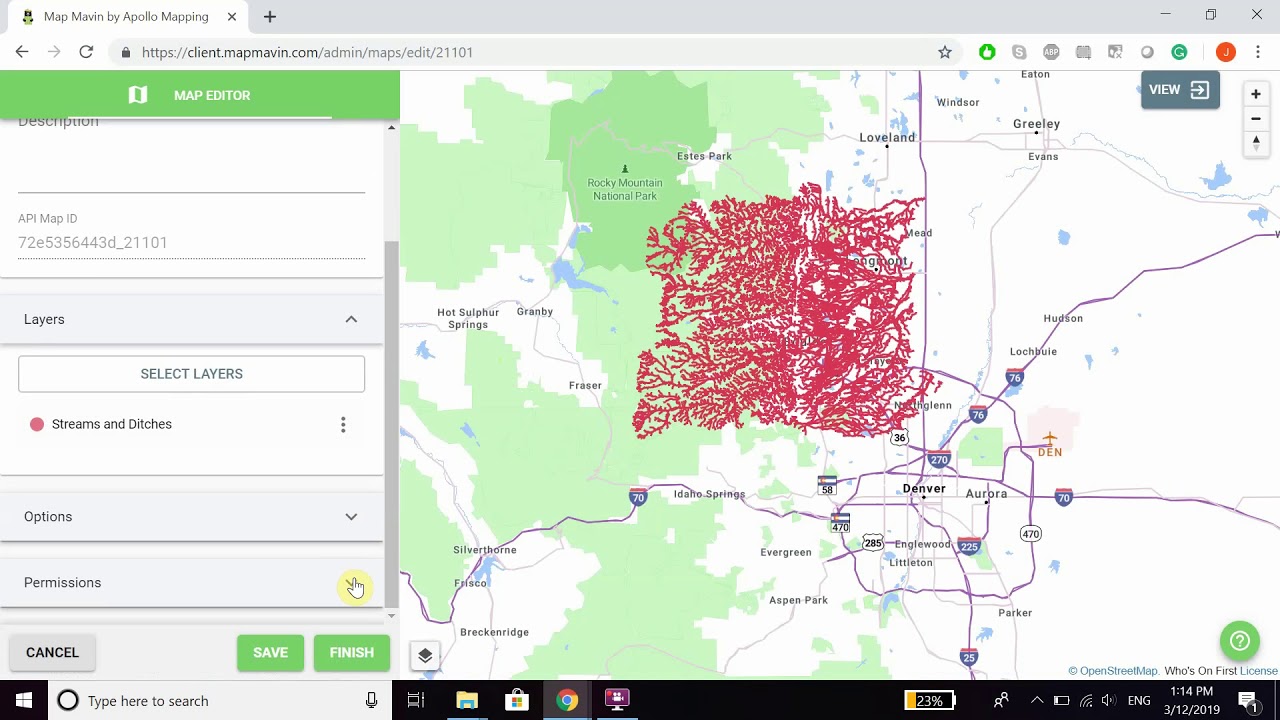Open the green help question icon
This screenshot has height=720, width=1280.
tap(1240, 641)
